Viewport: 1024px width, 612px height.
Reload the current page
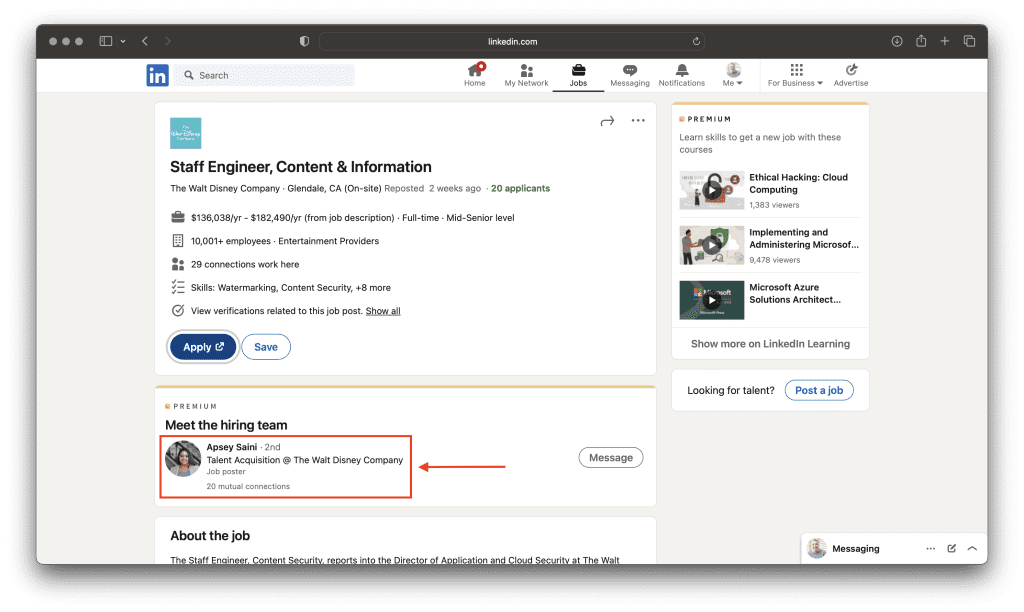(696, 41)
